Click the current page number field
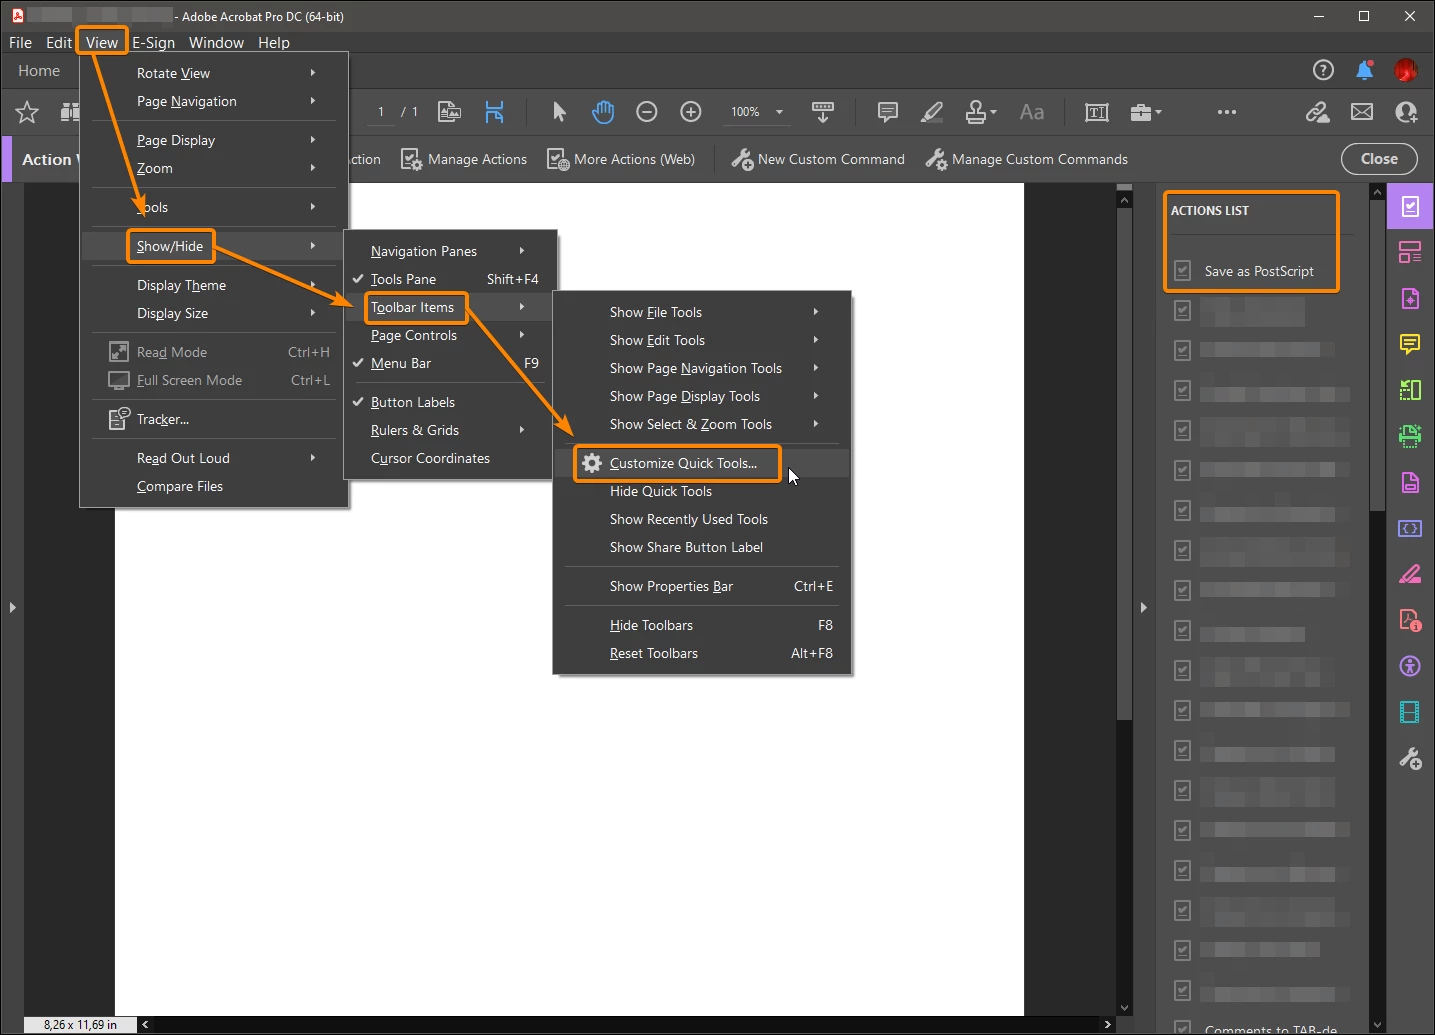This screenshot has height=1035, width=1435. (x=381, y=112)
